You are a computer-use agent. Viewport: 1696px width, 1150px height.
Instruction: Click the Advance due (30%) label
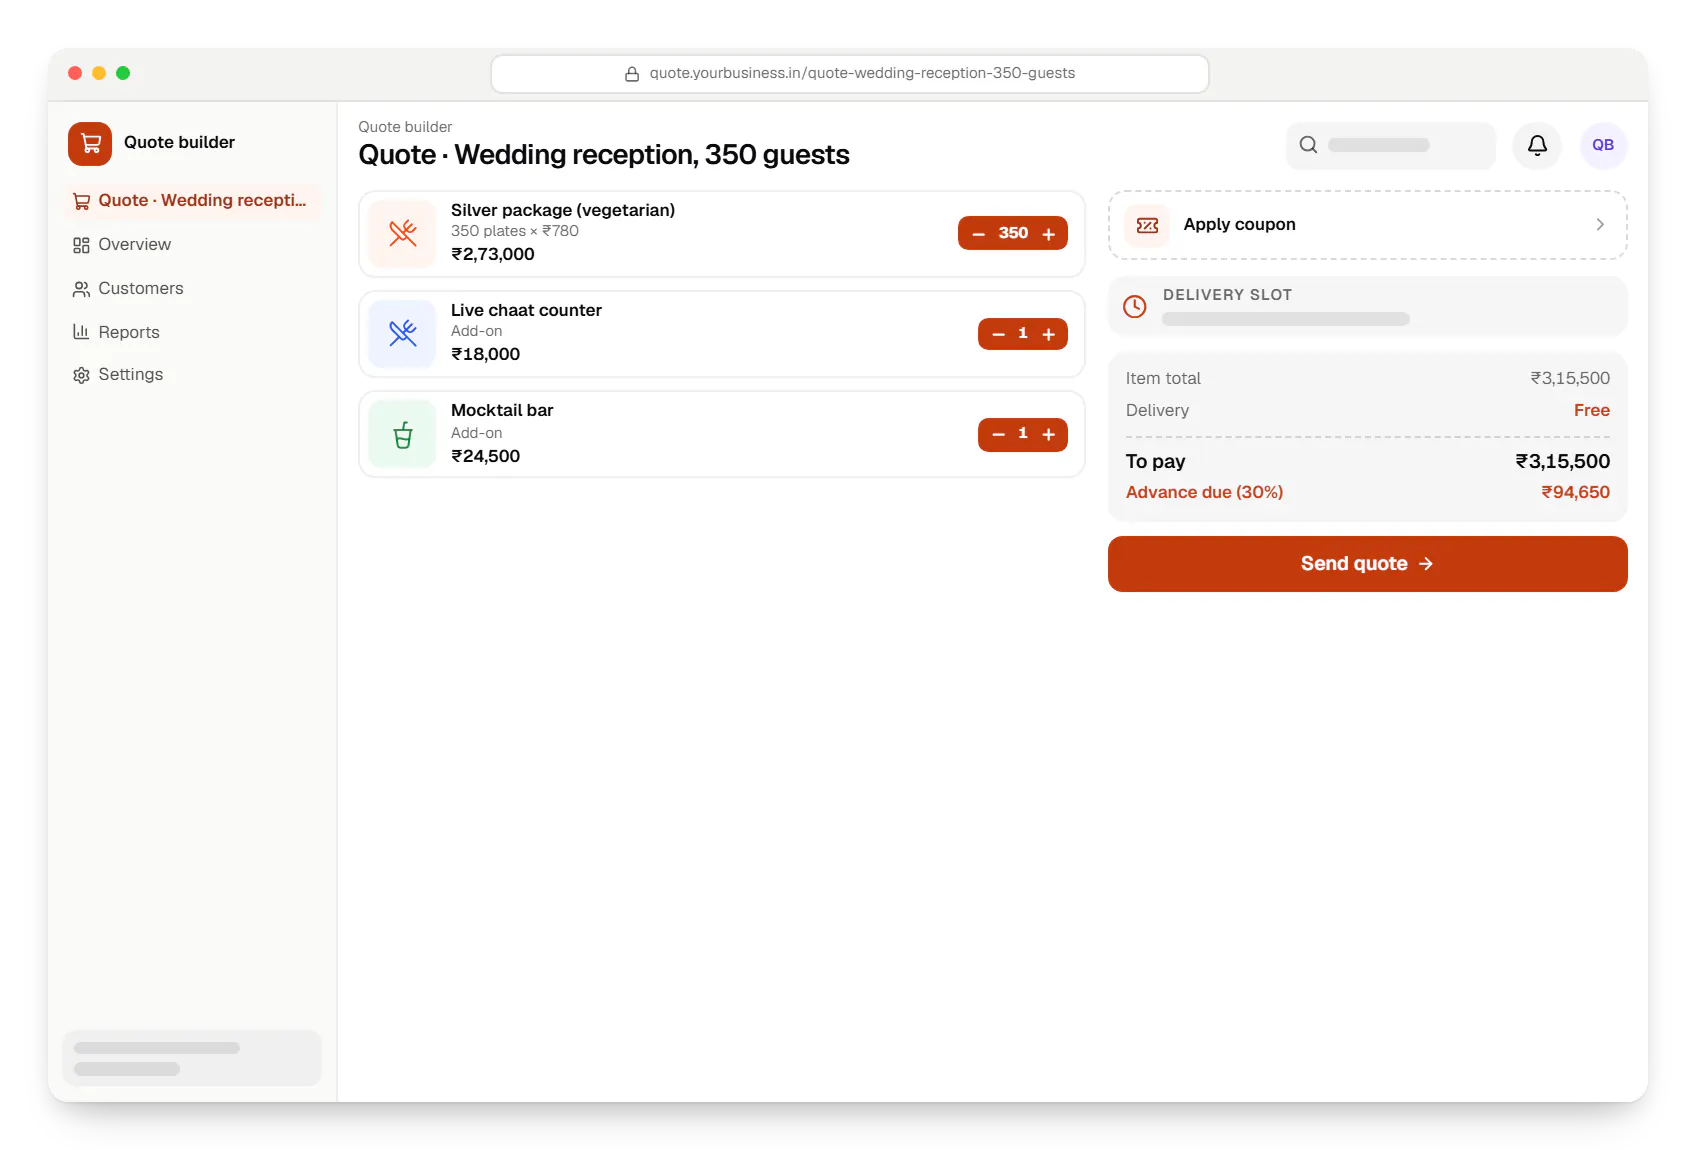(x=1204, y=493)
